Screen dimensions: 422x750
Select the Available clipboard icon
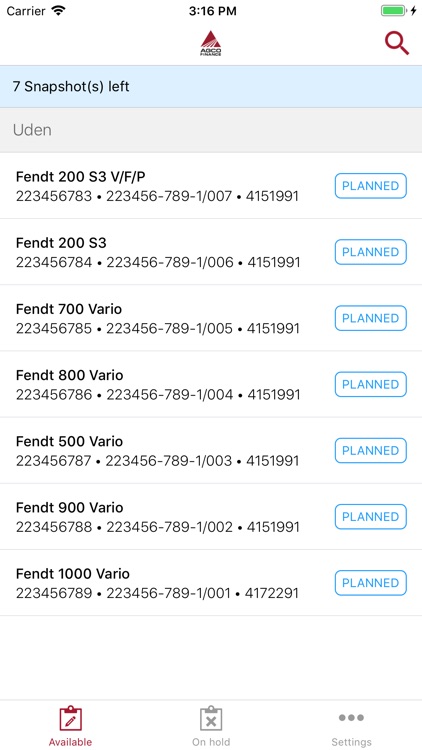click(70, 718)
